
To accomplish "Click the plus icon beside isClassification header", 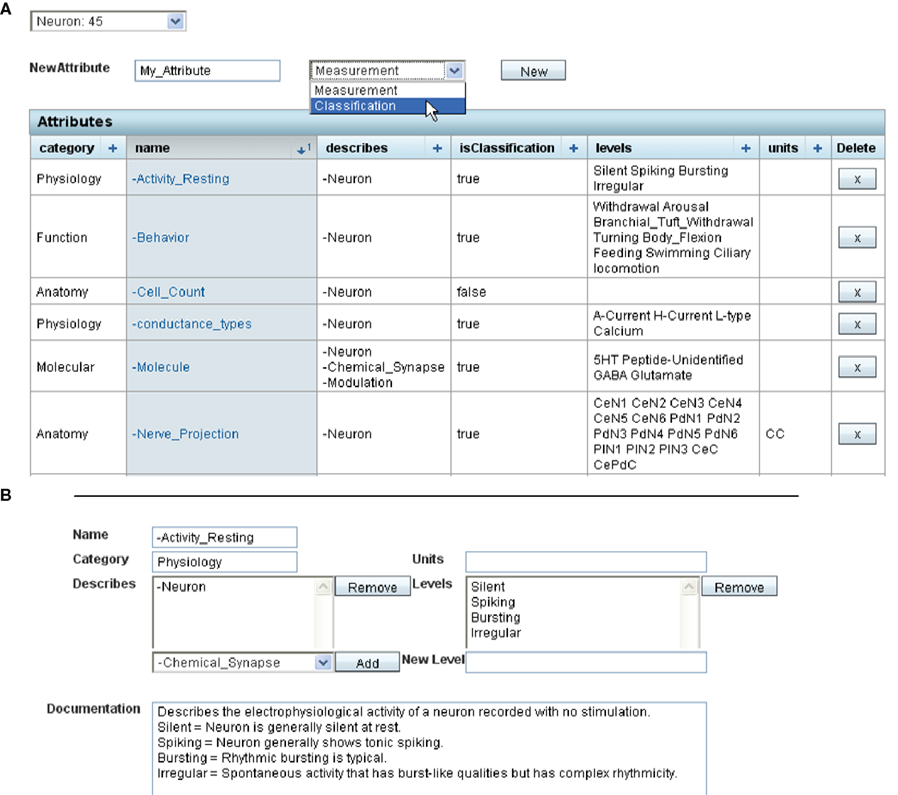I will (x=574, y=148).
